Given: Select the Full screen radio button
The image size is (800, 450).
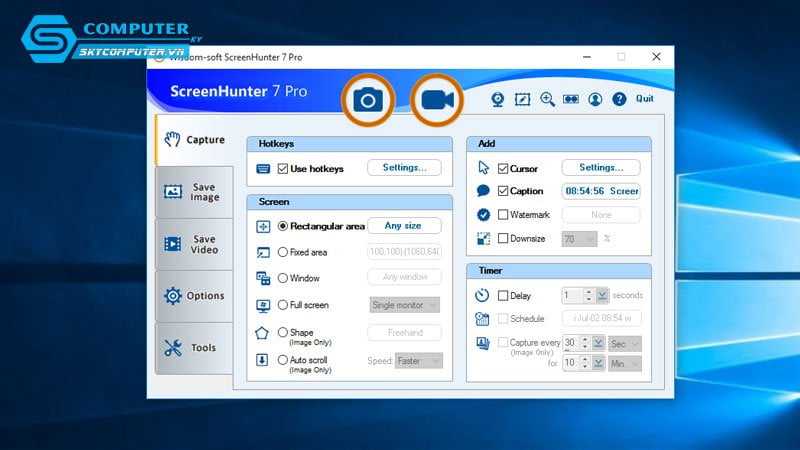Looking at the screenshot, I should 283,305.
